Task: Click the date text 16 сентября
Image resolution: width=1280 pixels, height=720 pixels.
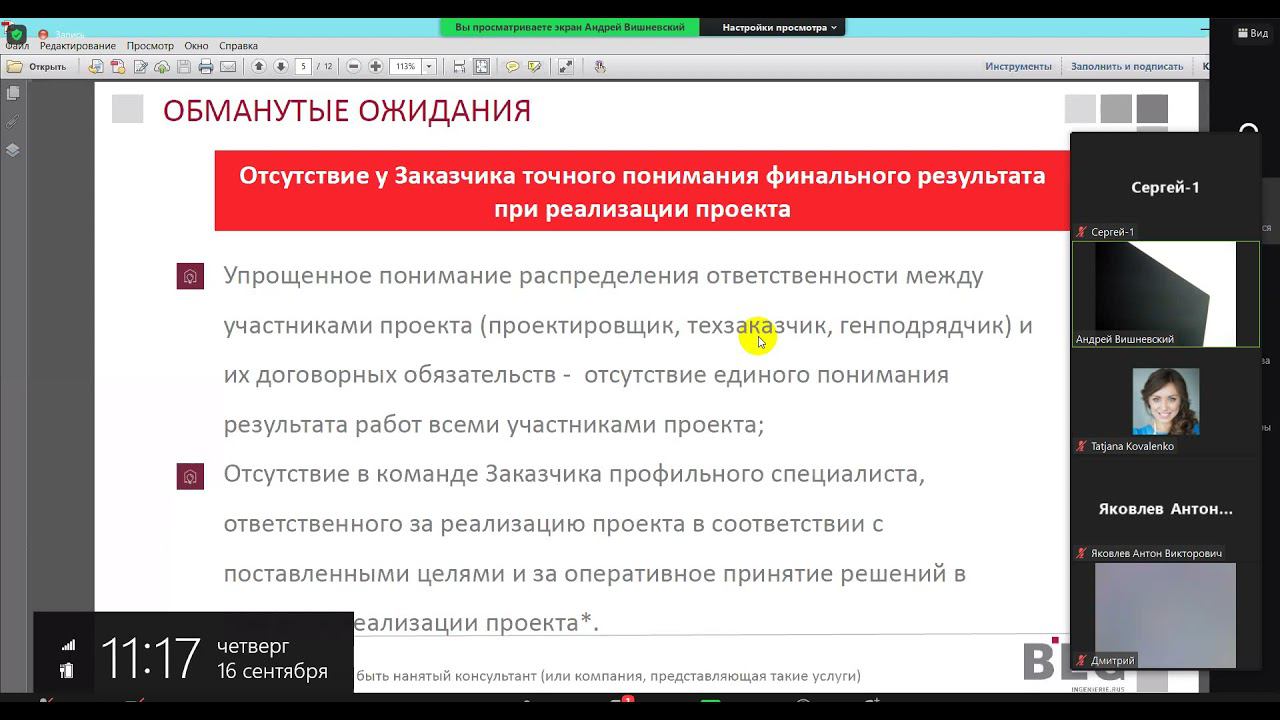Action: click(272, 672)
